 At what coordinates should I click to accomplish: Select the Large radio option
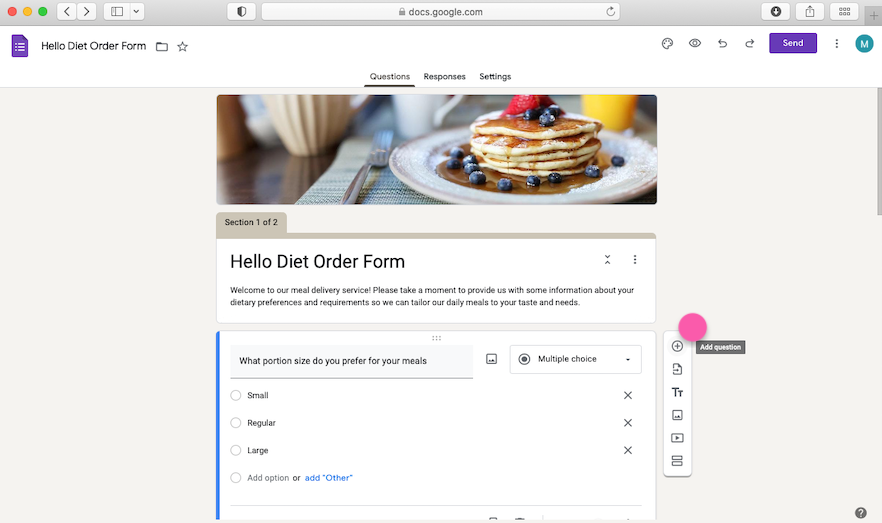[x=236, y=450]
